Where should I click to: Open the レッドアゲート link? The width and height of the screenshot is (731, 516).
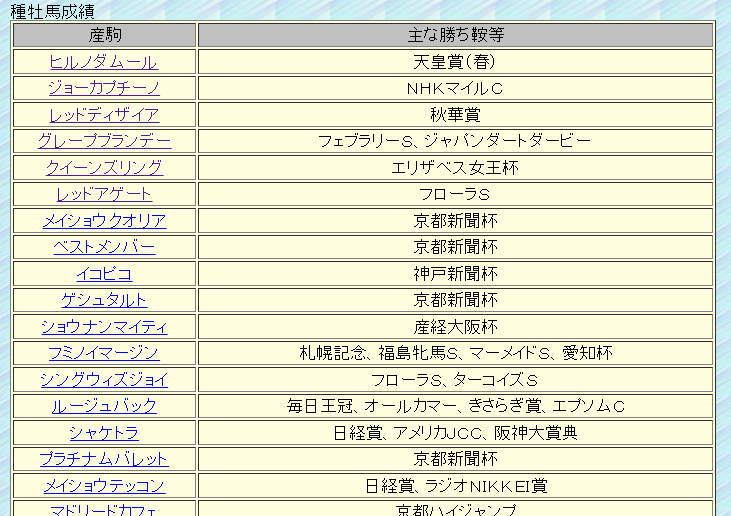pyautogui.click(x=104, y=194)
